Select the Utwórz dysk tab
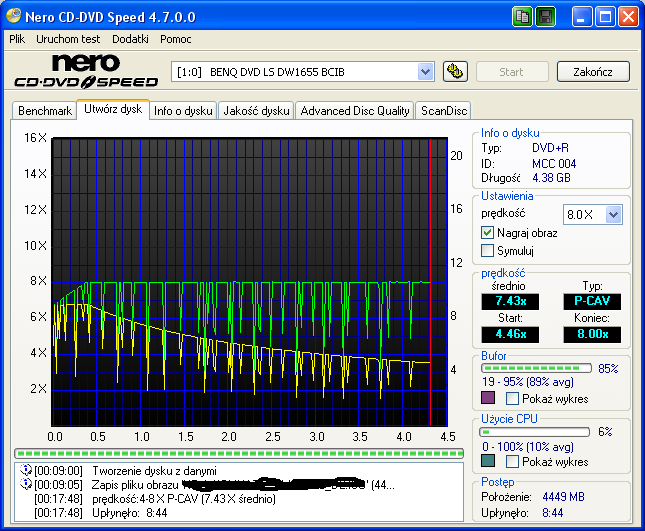The image size is (645, 531). pos(113,109)
